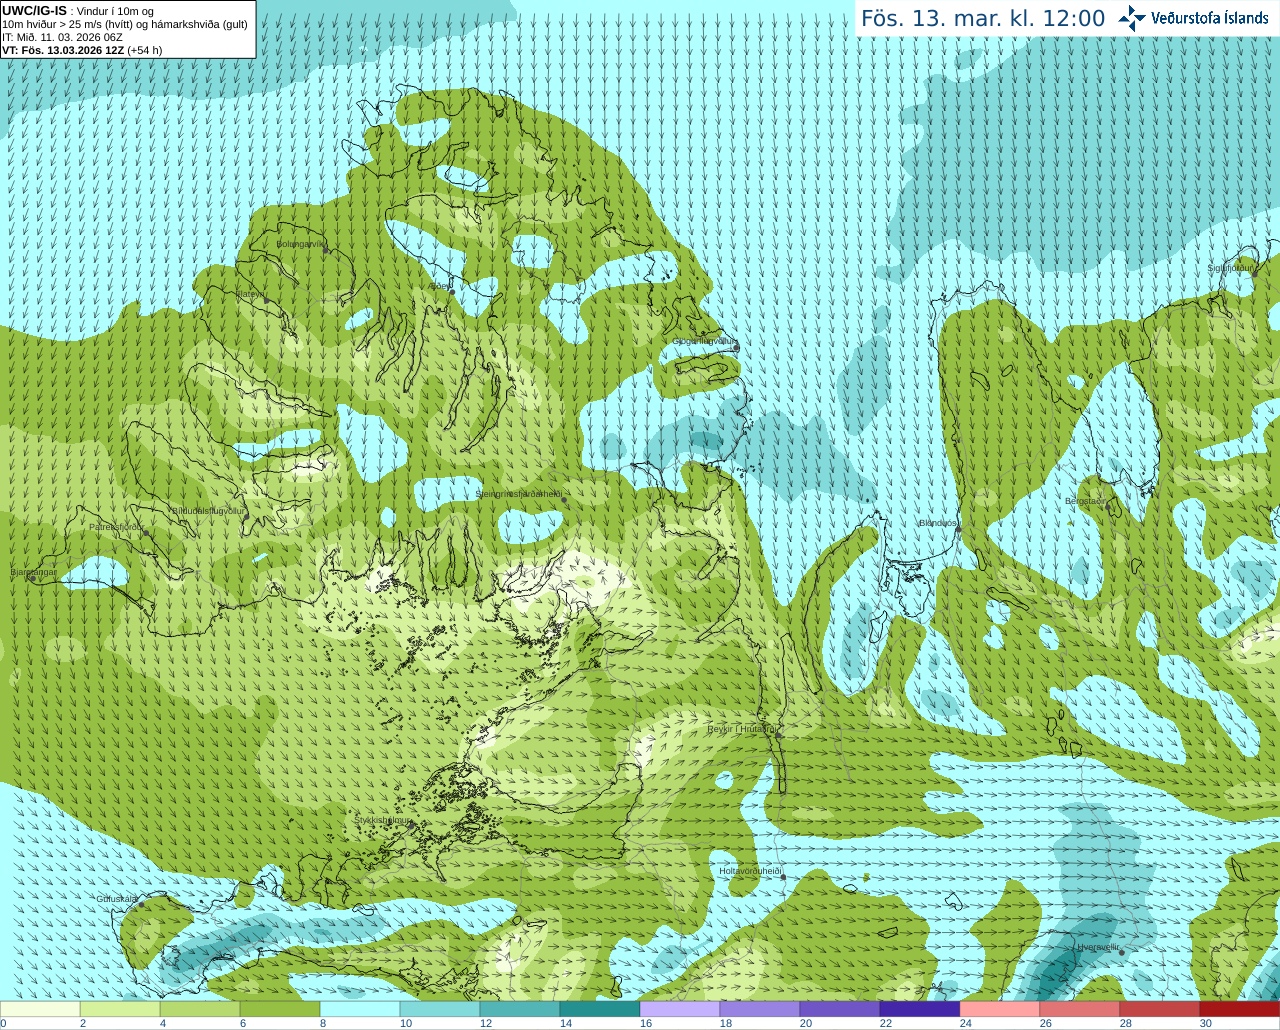The height and width of the screenshot is (1030, 1280).
Task: Select the Patreksfjörður station label
Action: (x=116, y=526)
